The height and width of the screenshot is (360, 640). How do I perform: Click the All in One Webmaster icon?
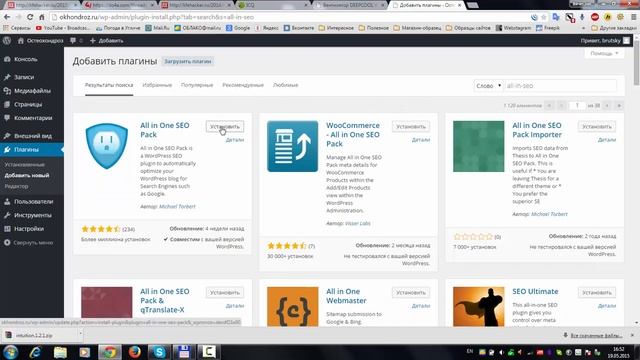[x=292, y=307]
